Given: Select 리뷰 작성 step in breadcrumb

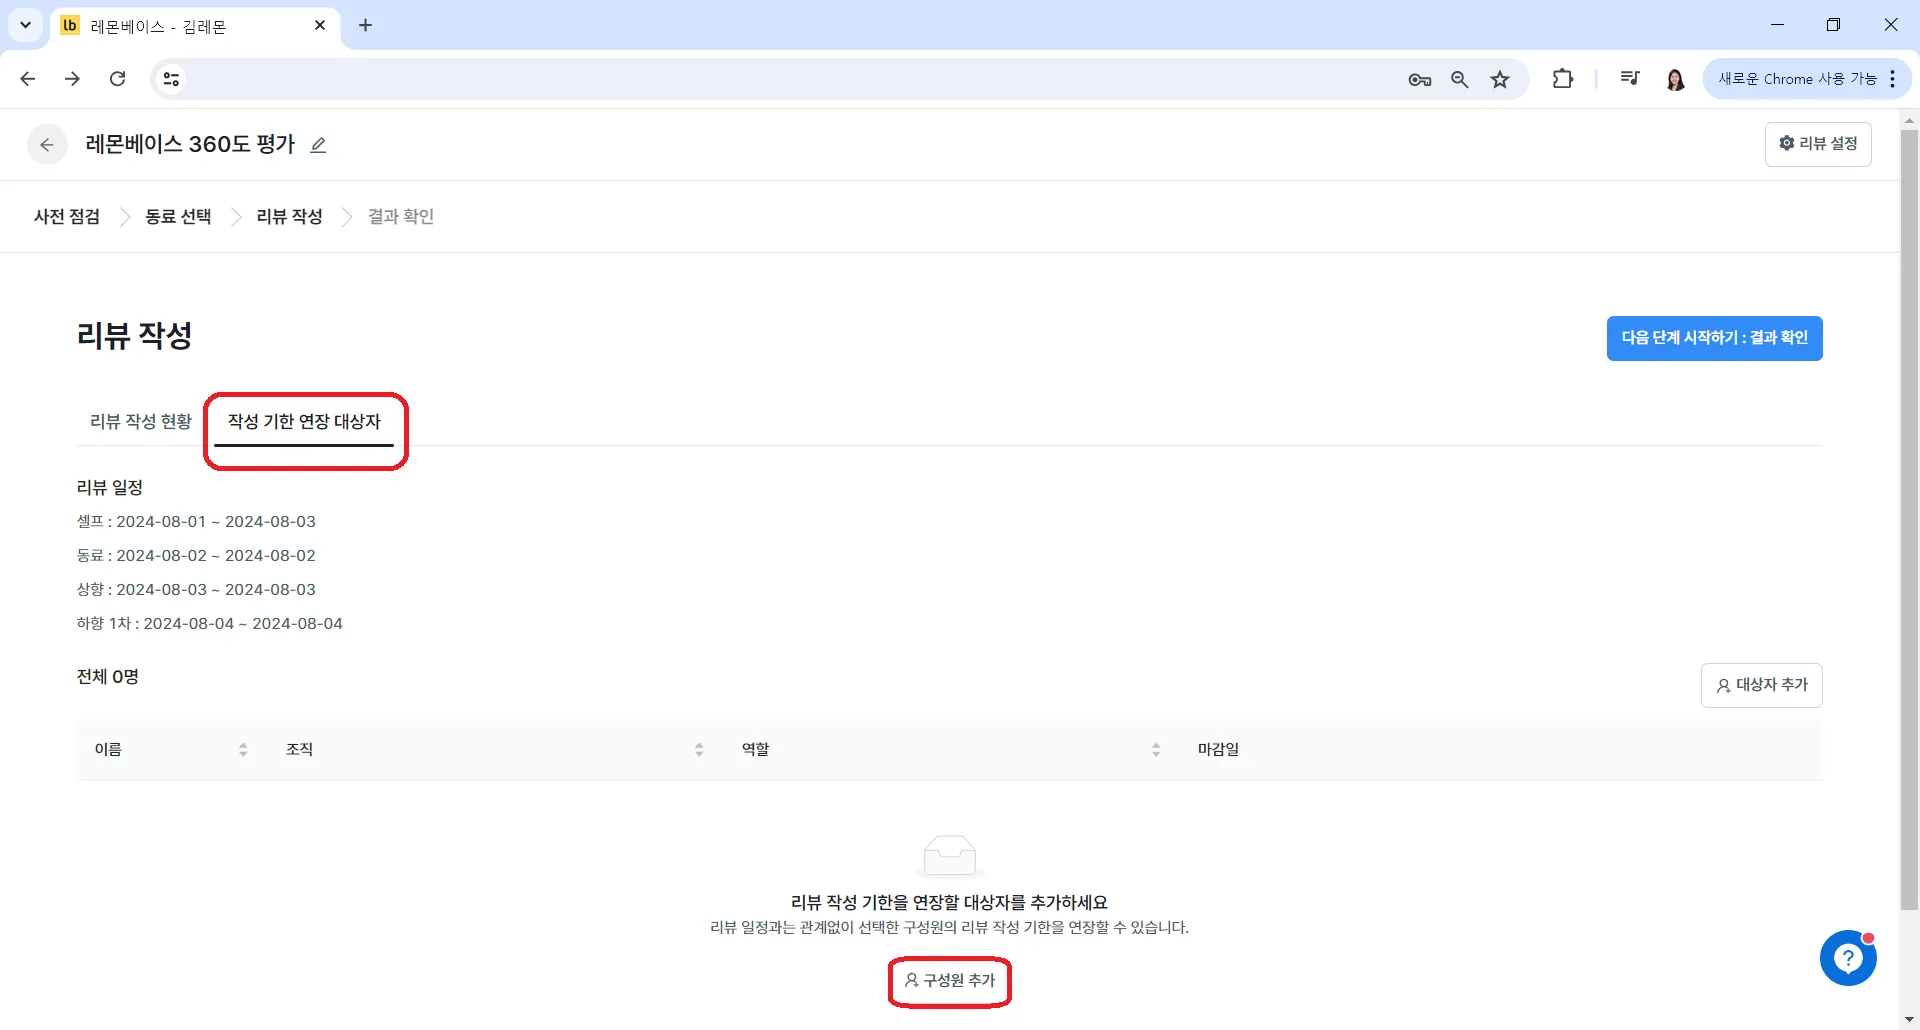Looking at the screenshot, I should click(x=289, y=217).
